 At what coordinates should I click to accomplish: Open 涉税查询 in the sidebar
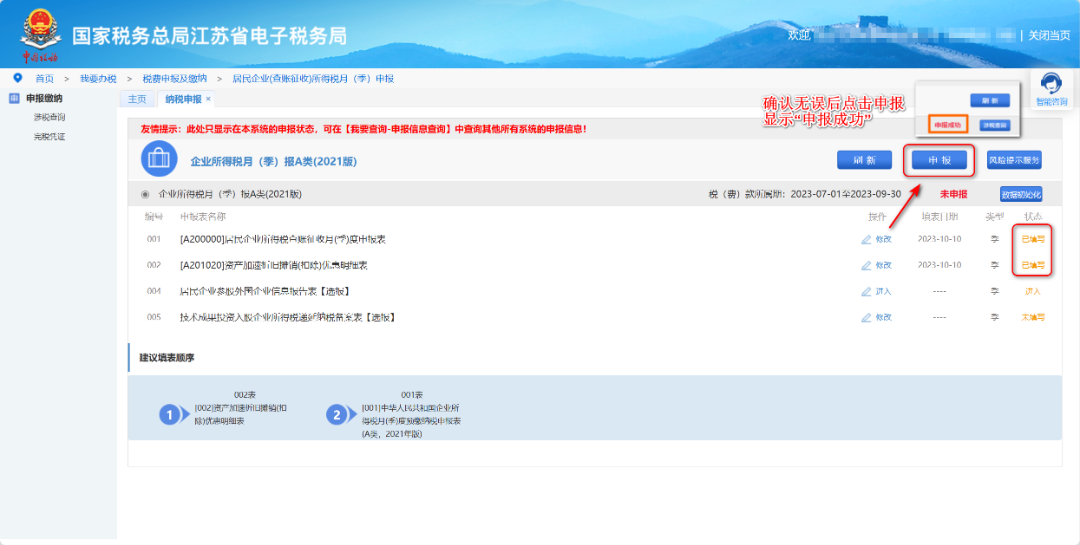pyautogui.click(x=49, y=118)
